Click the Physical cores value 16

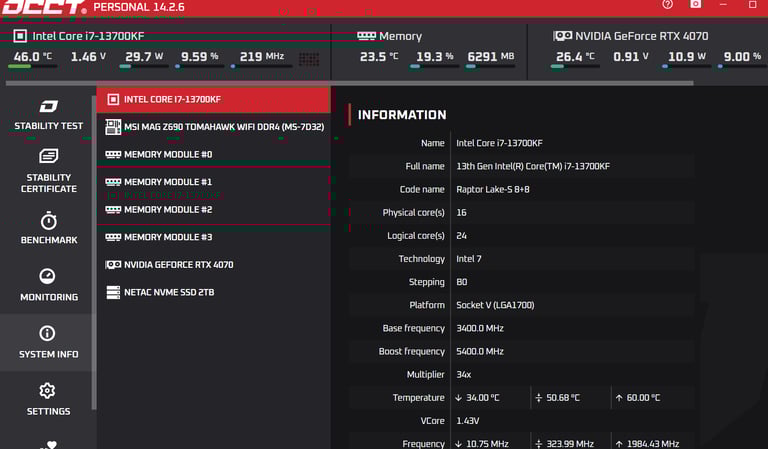(461, 213)
